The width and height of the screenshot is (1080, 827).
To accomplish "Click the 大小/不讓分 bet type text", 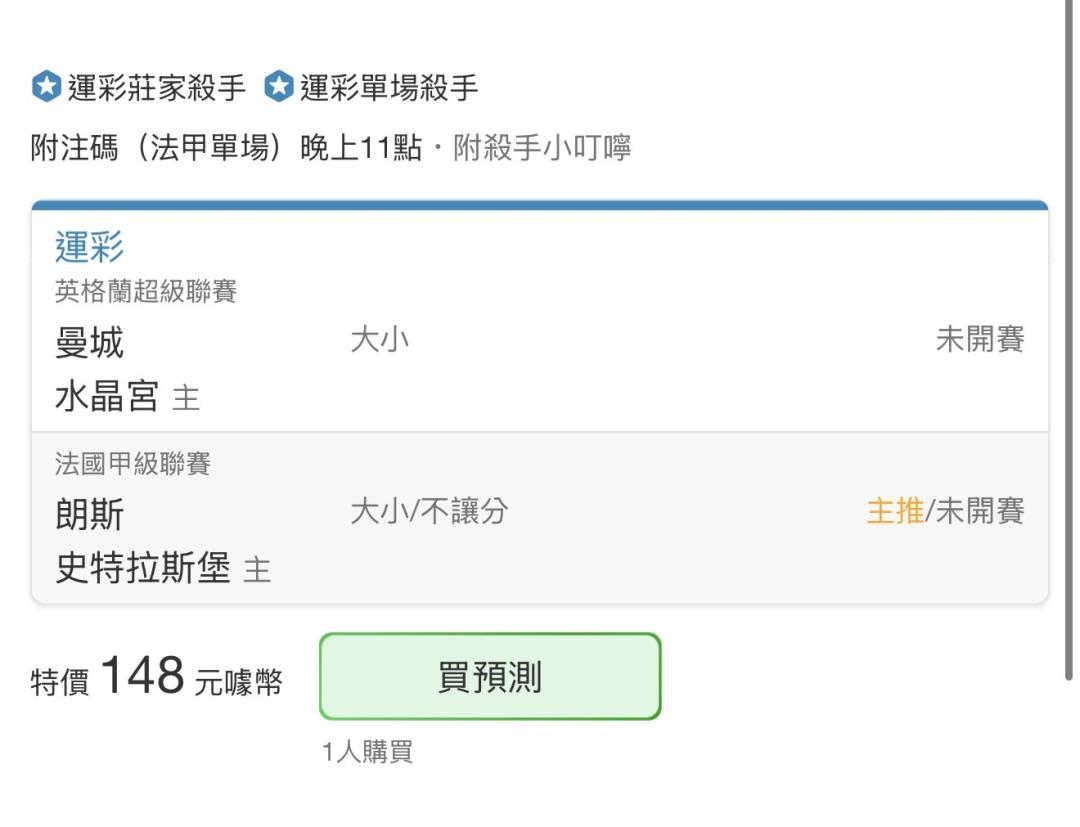I will click(429, 512).
